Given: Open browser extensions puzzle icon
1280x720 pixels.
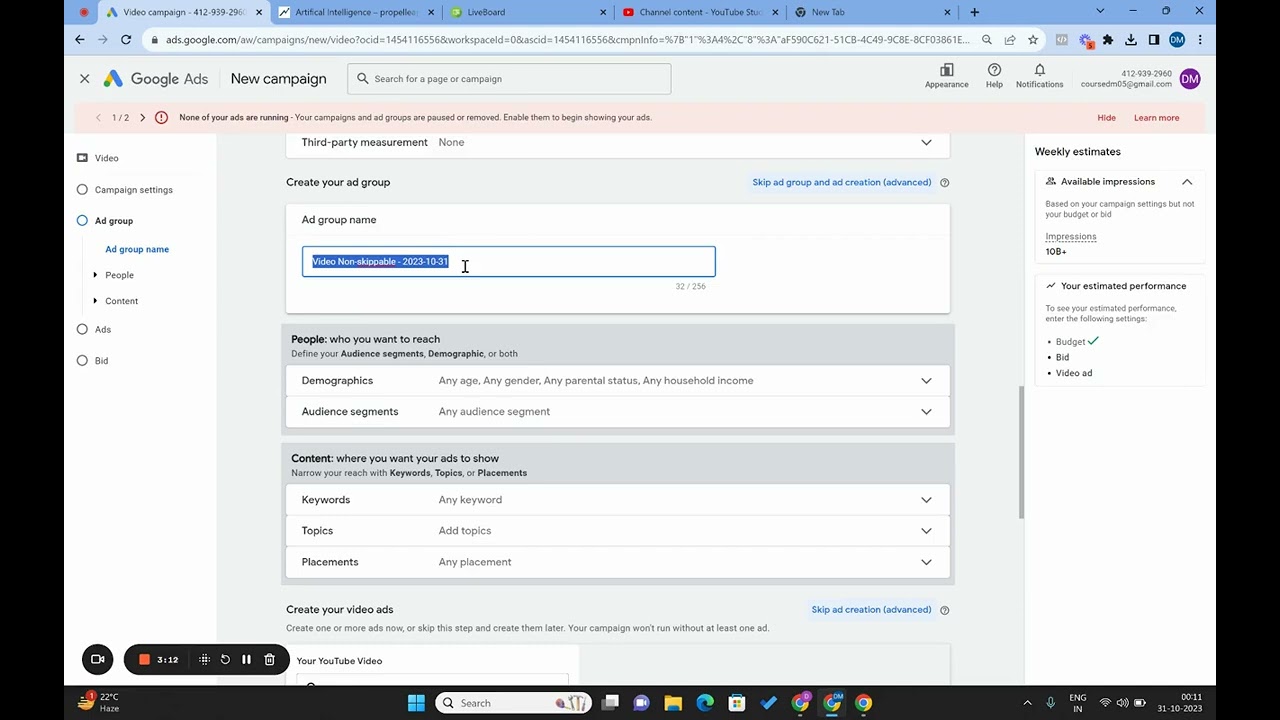Looking at the screenshot, I should 1107,40.
